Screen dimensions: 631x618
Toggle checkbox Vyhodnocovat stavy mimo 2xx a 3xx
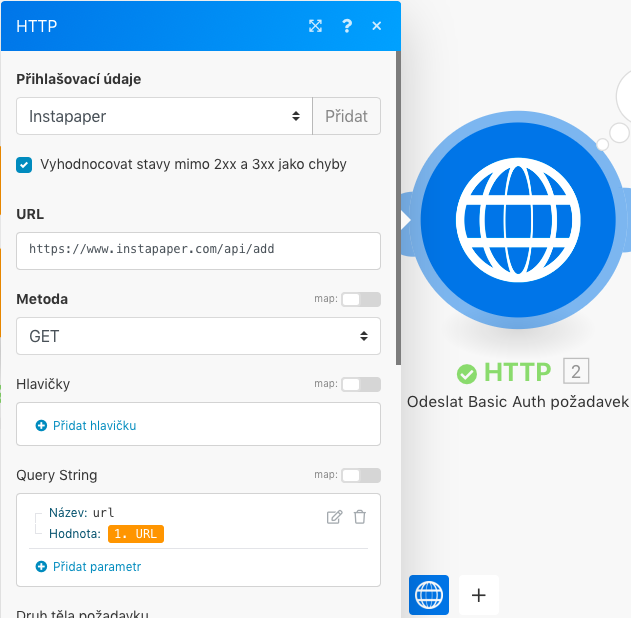pos(25,164)
